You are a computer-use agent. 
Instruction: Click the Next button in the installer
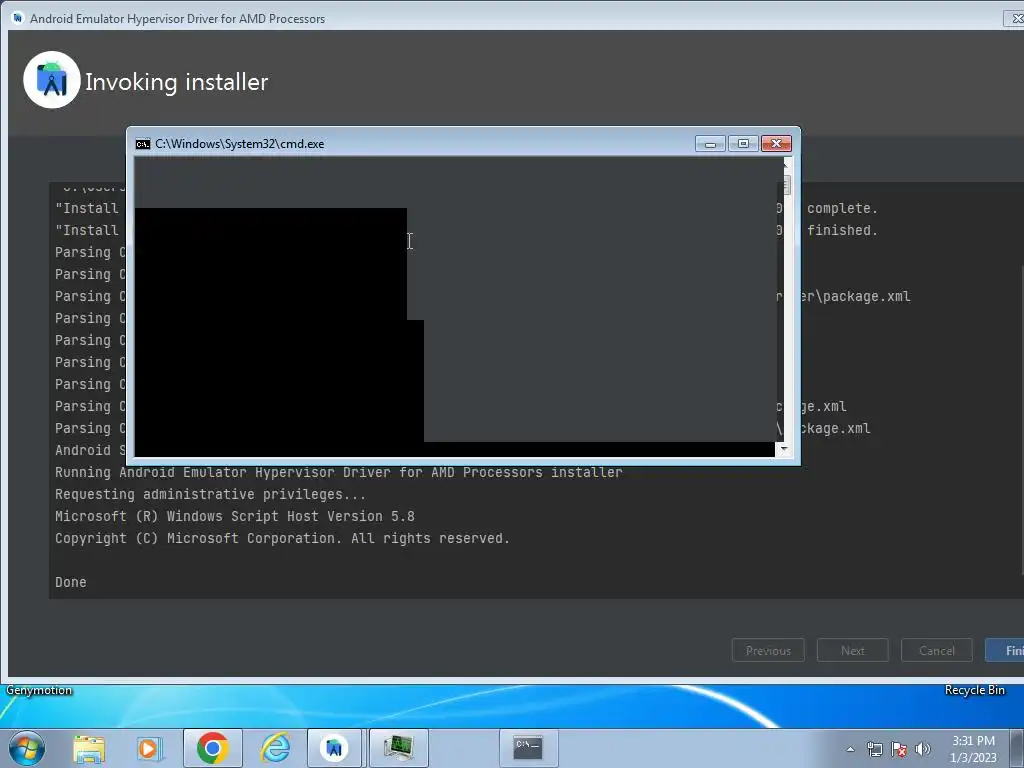[852, 650]
